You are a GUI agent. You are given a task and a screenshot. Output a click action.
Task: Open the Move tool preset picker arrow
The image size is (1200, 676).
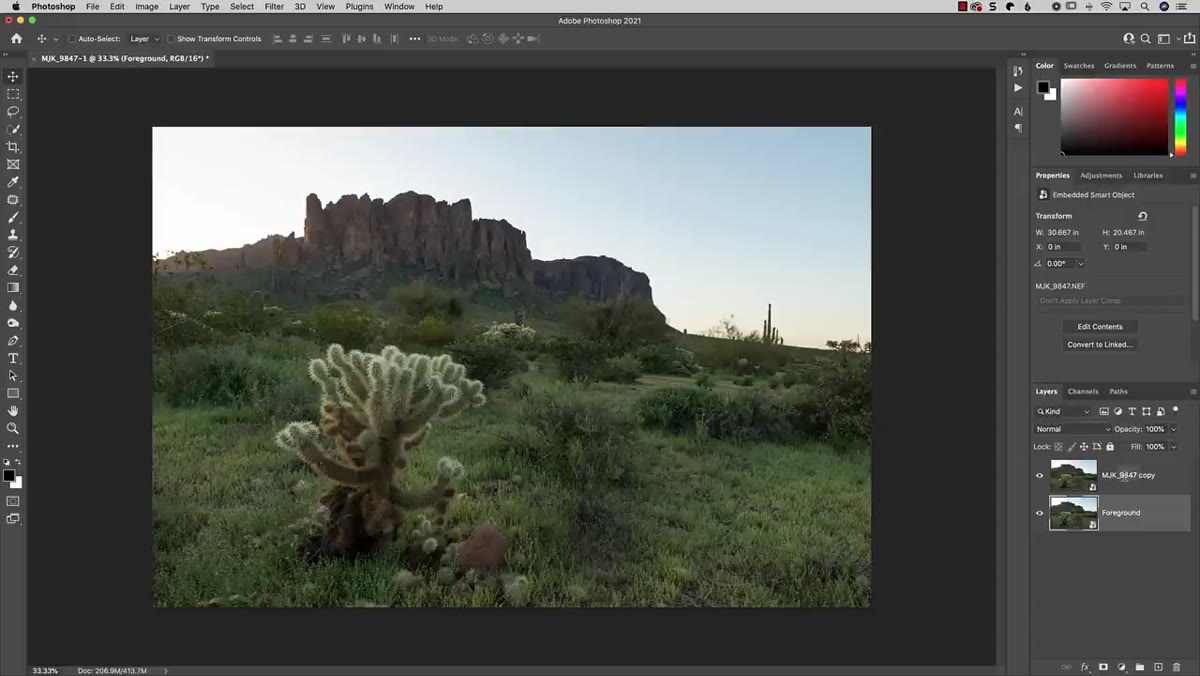(x=55, y=39)
